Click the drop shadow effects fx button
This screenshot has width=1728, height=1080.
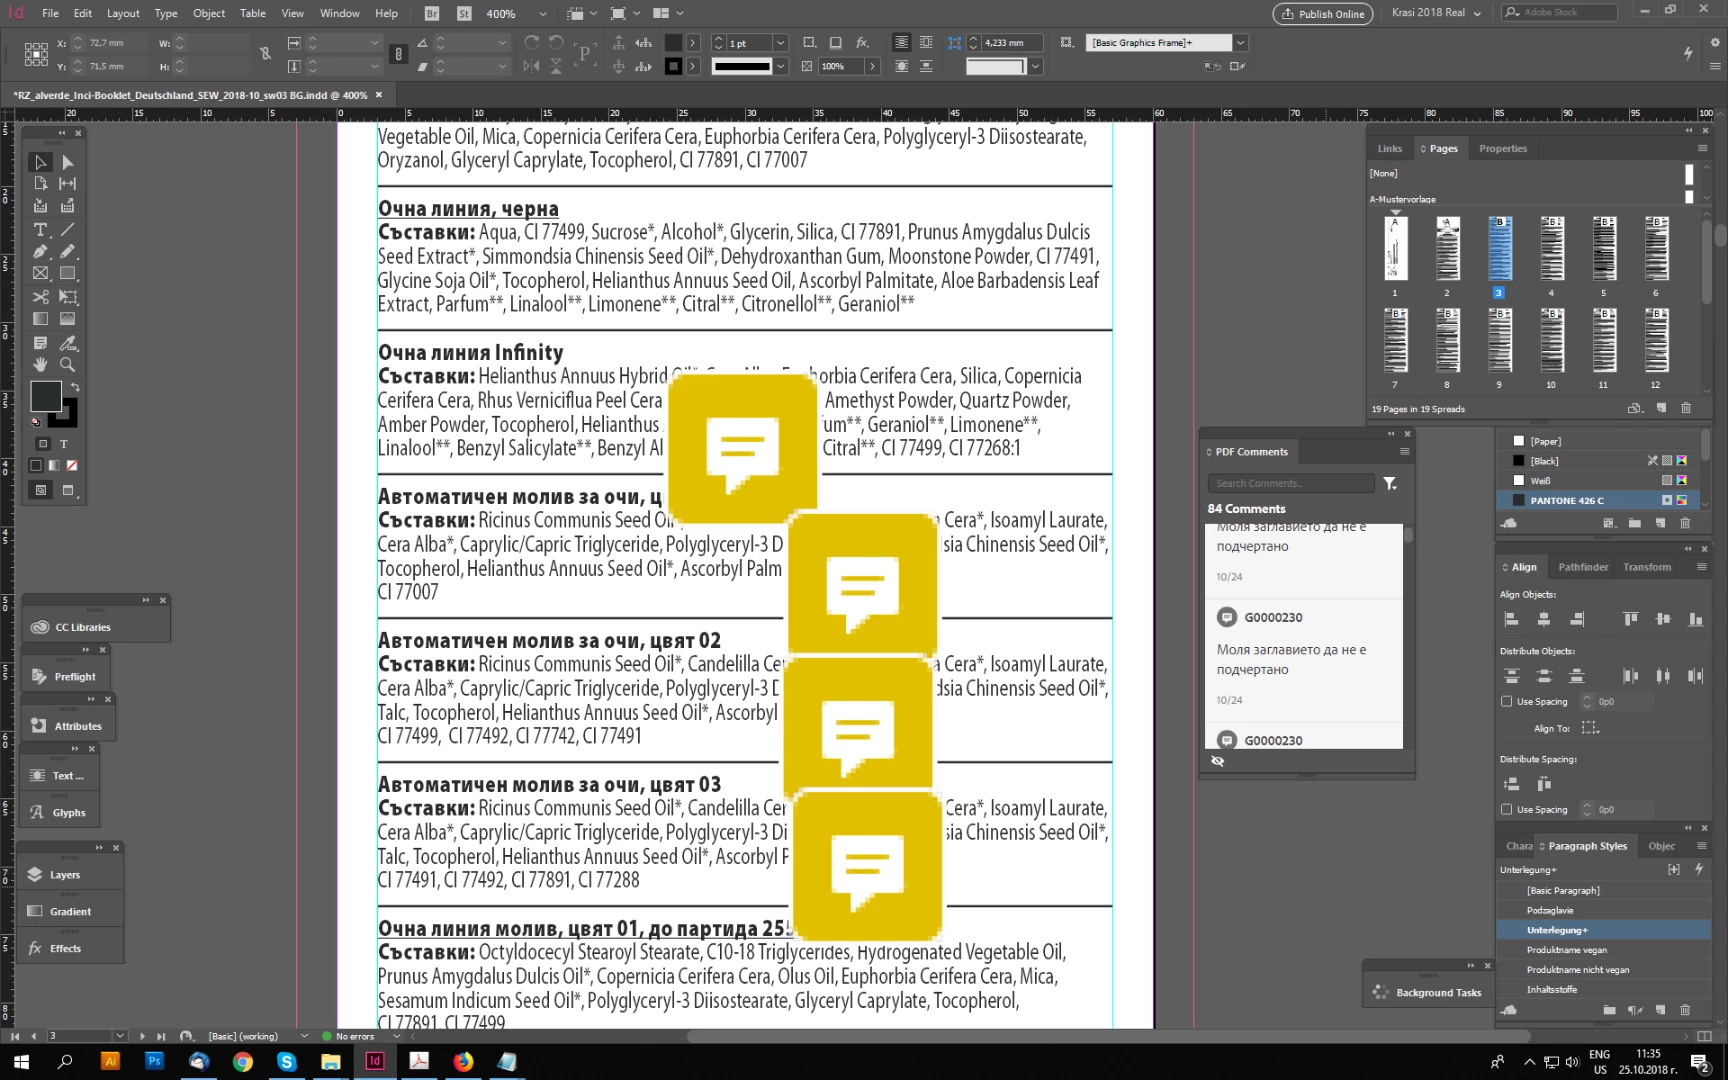[863, 43]
